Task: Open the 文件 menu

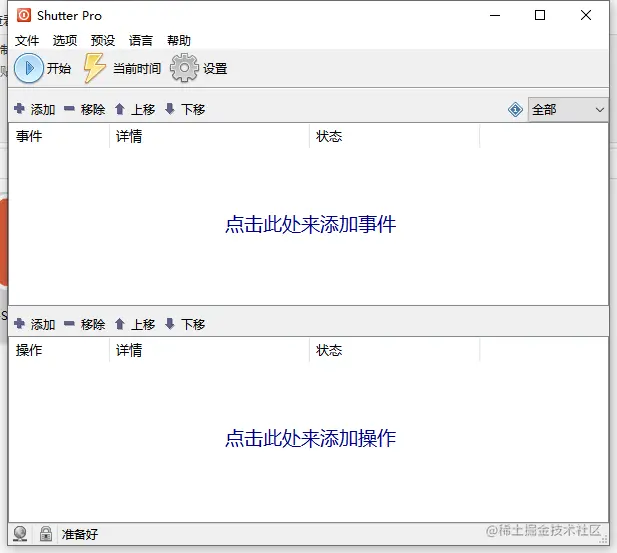Action: pos(27,40)
